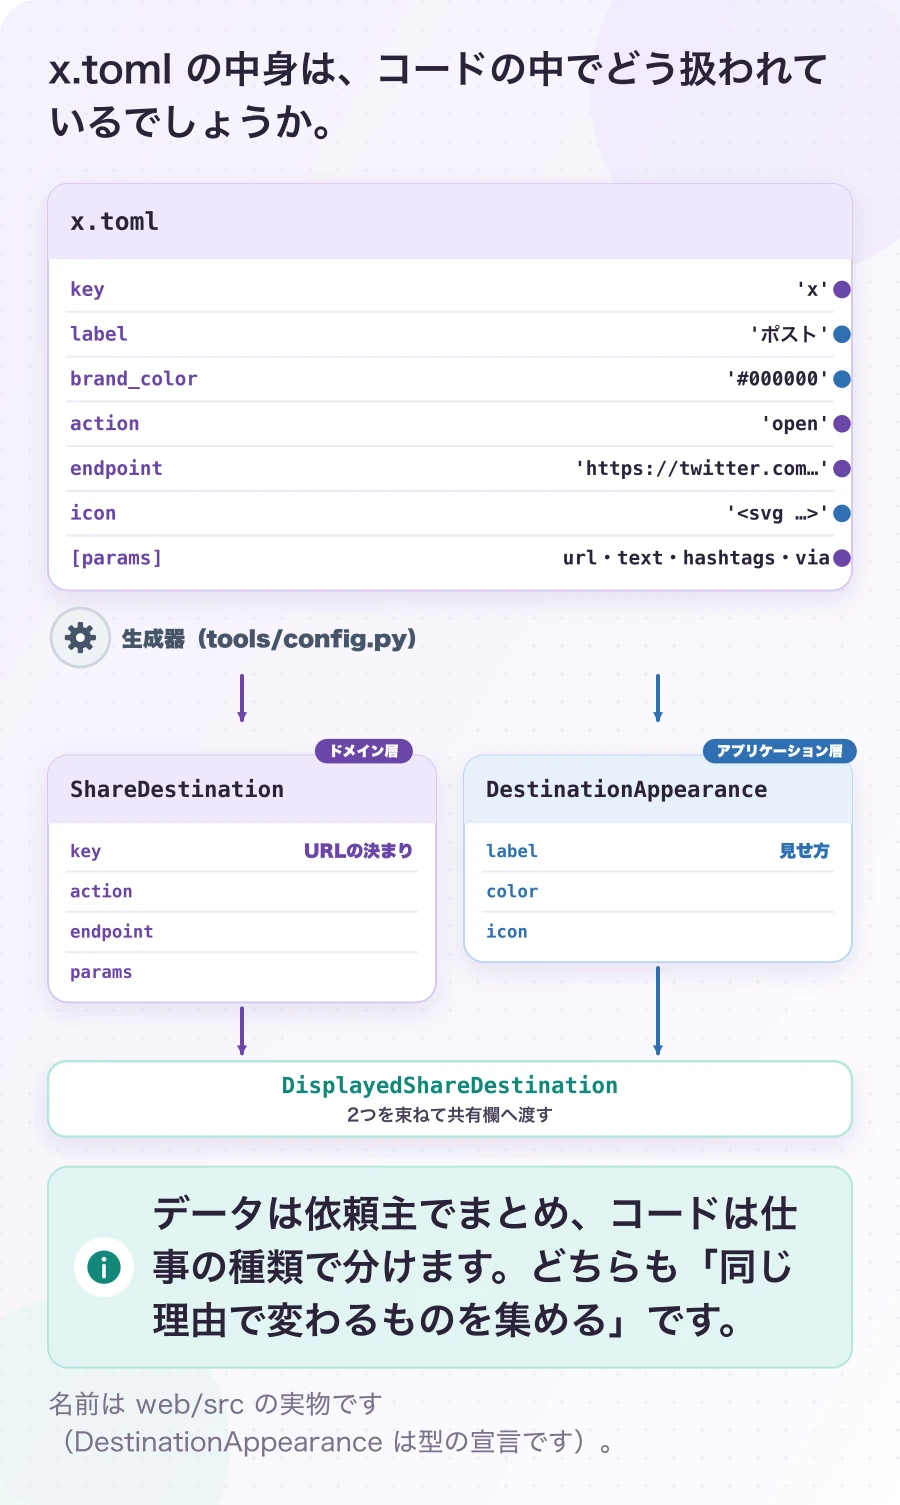Click the アプリケーション層 badge

pyautogui.click(x=779, y=751)
